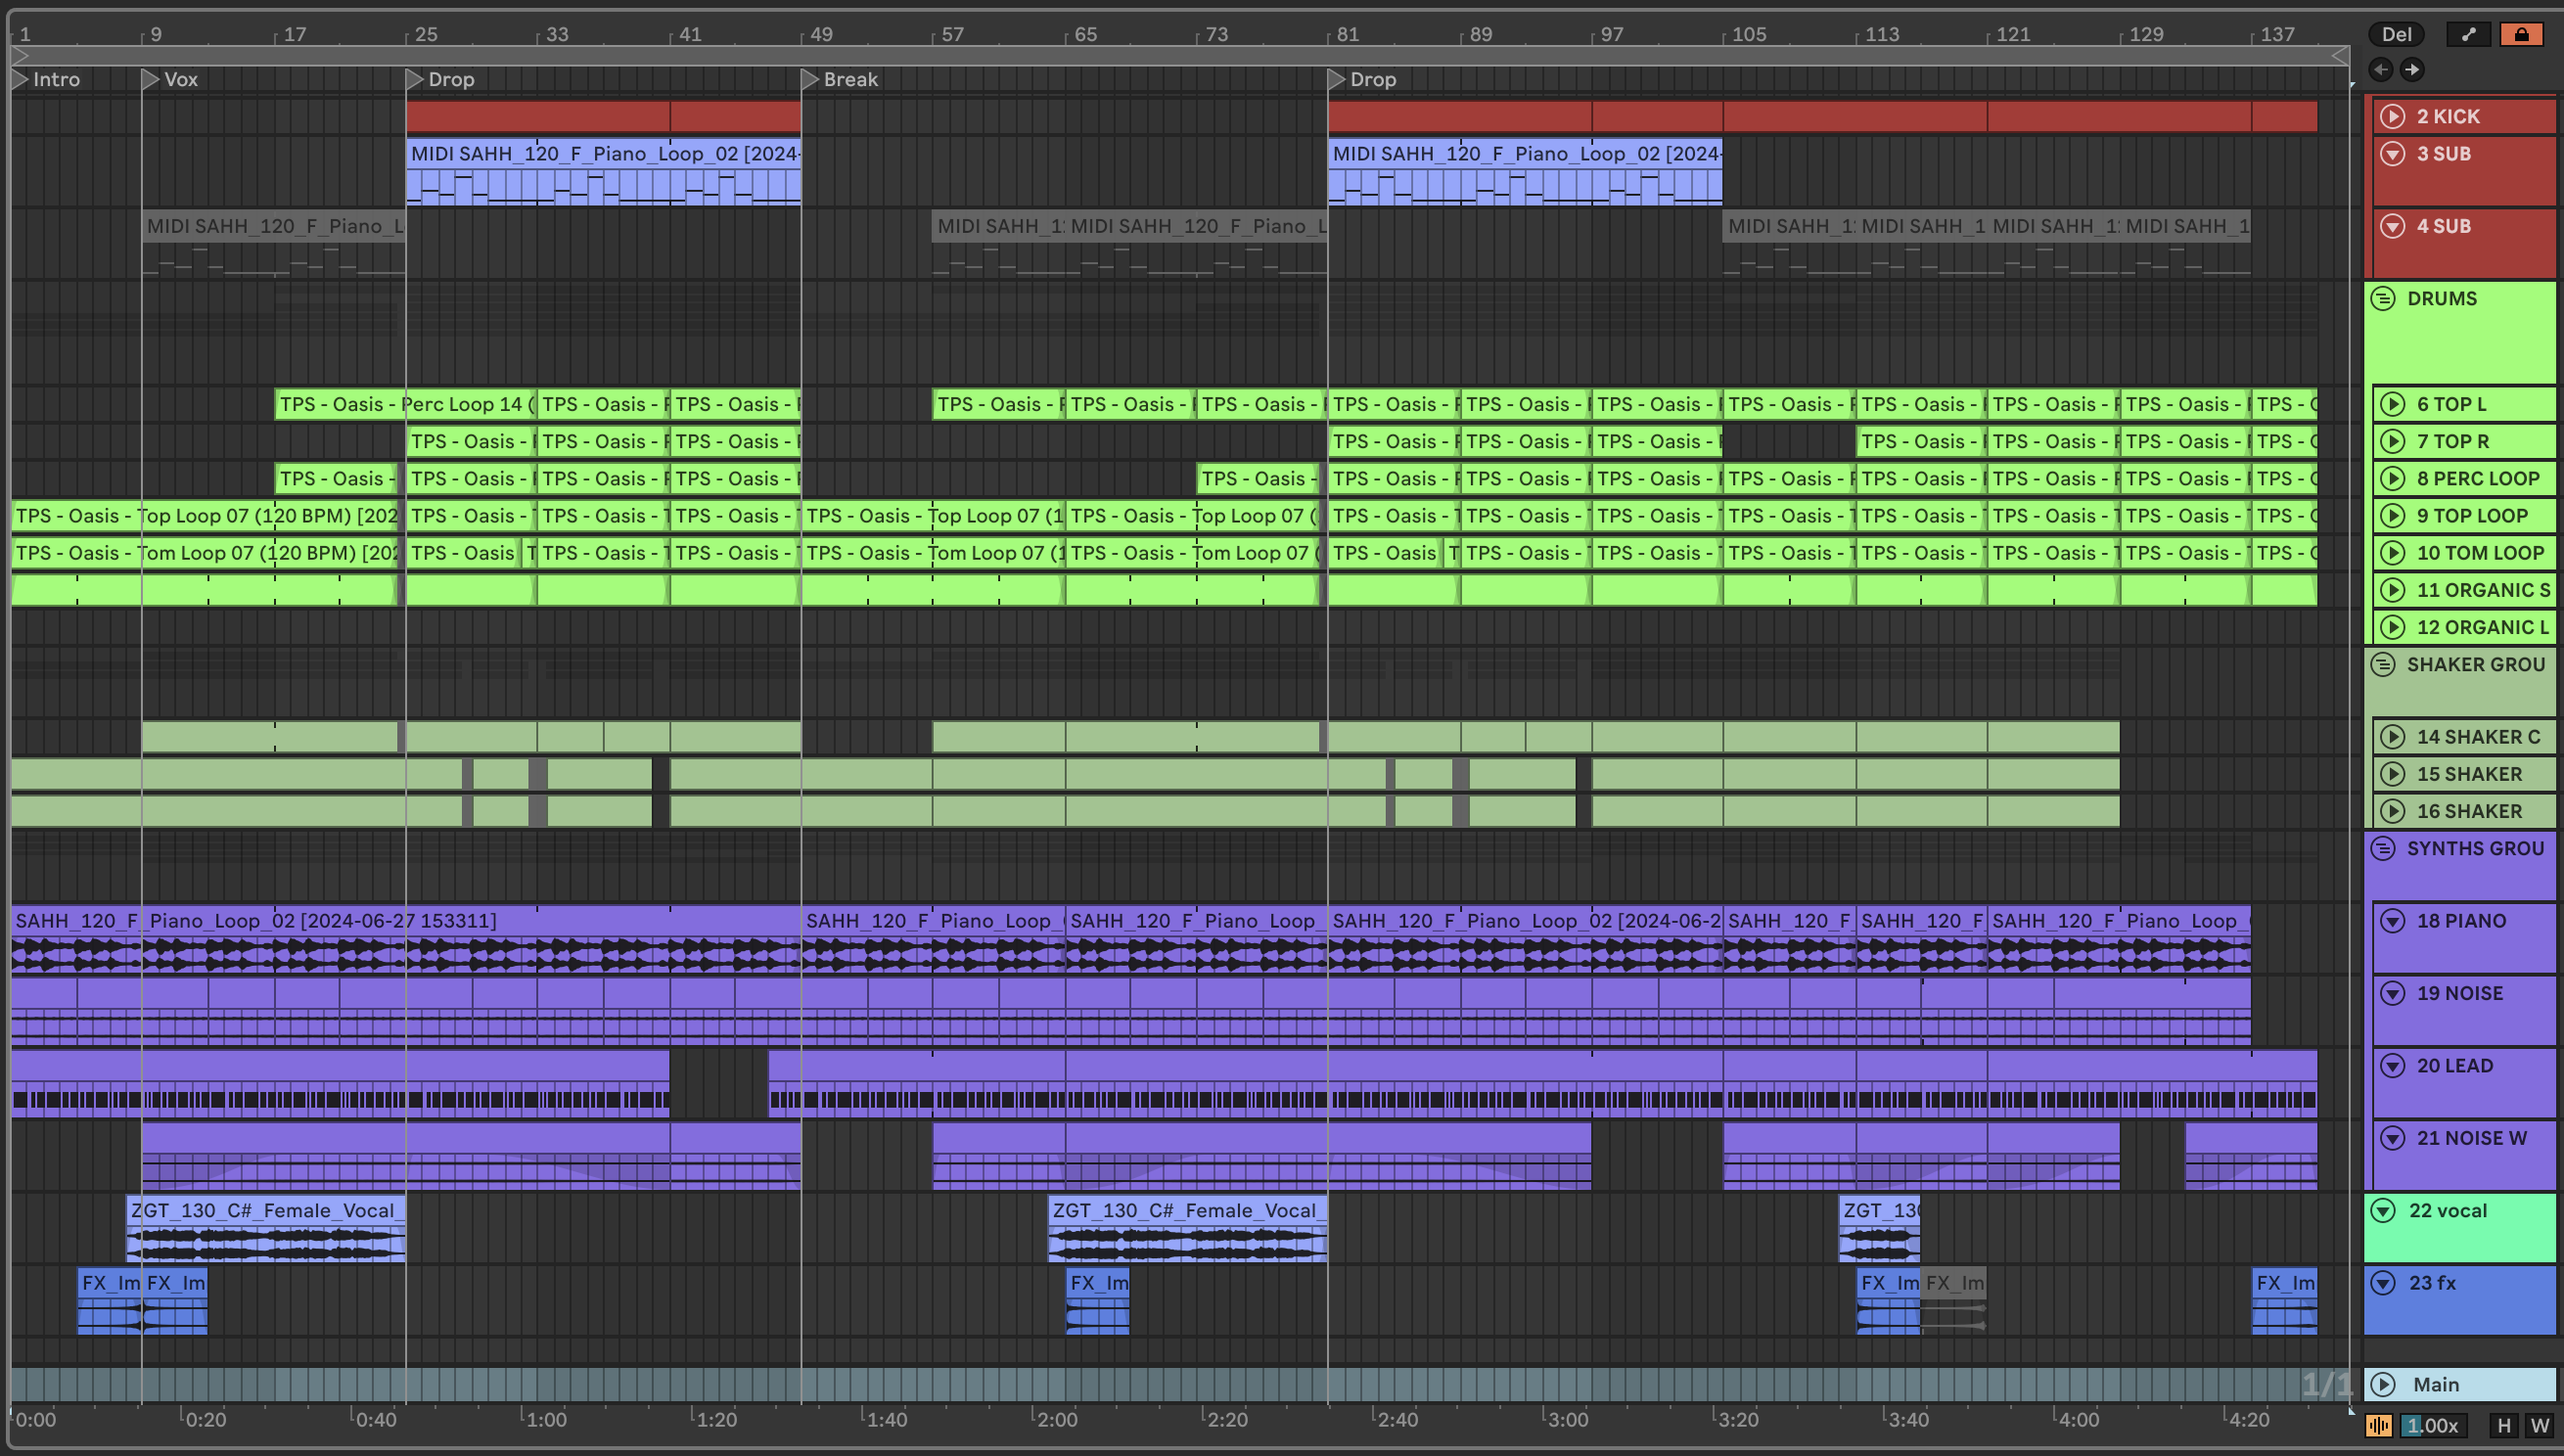Screen dimensions: 2564x1456
Task: Fold the SHAKER GROUP track icon
Action: click(2383, 664)
